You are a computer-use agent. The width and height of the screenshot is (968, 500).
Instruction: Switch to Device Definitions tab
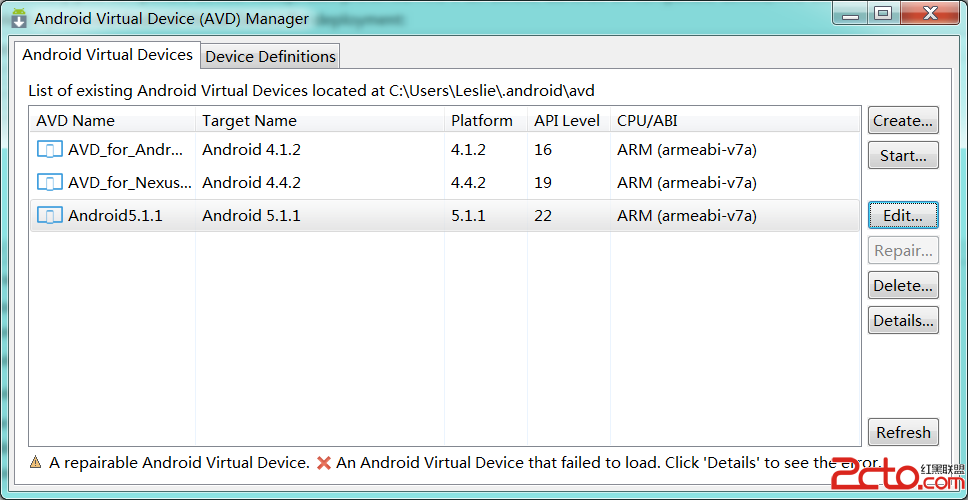click(x=270, y=56)
